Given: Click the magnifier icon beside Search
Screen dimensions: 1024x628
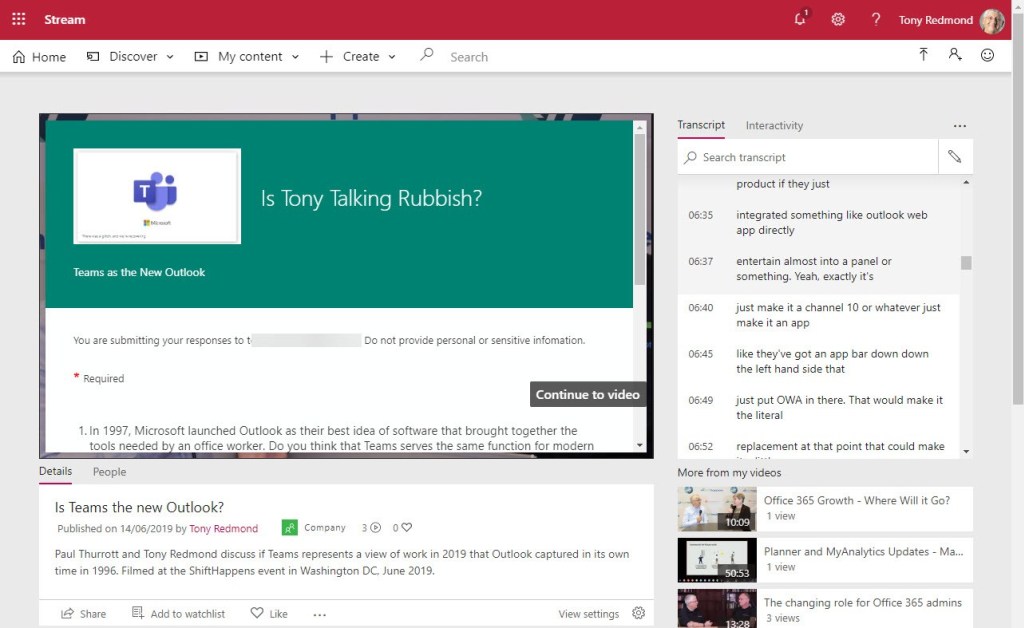Looking at the screenshot, I should coord(426,55).
